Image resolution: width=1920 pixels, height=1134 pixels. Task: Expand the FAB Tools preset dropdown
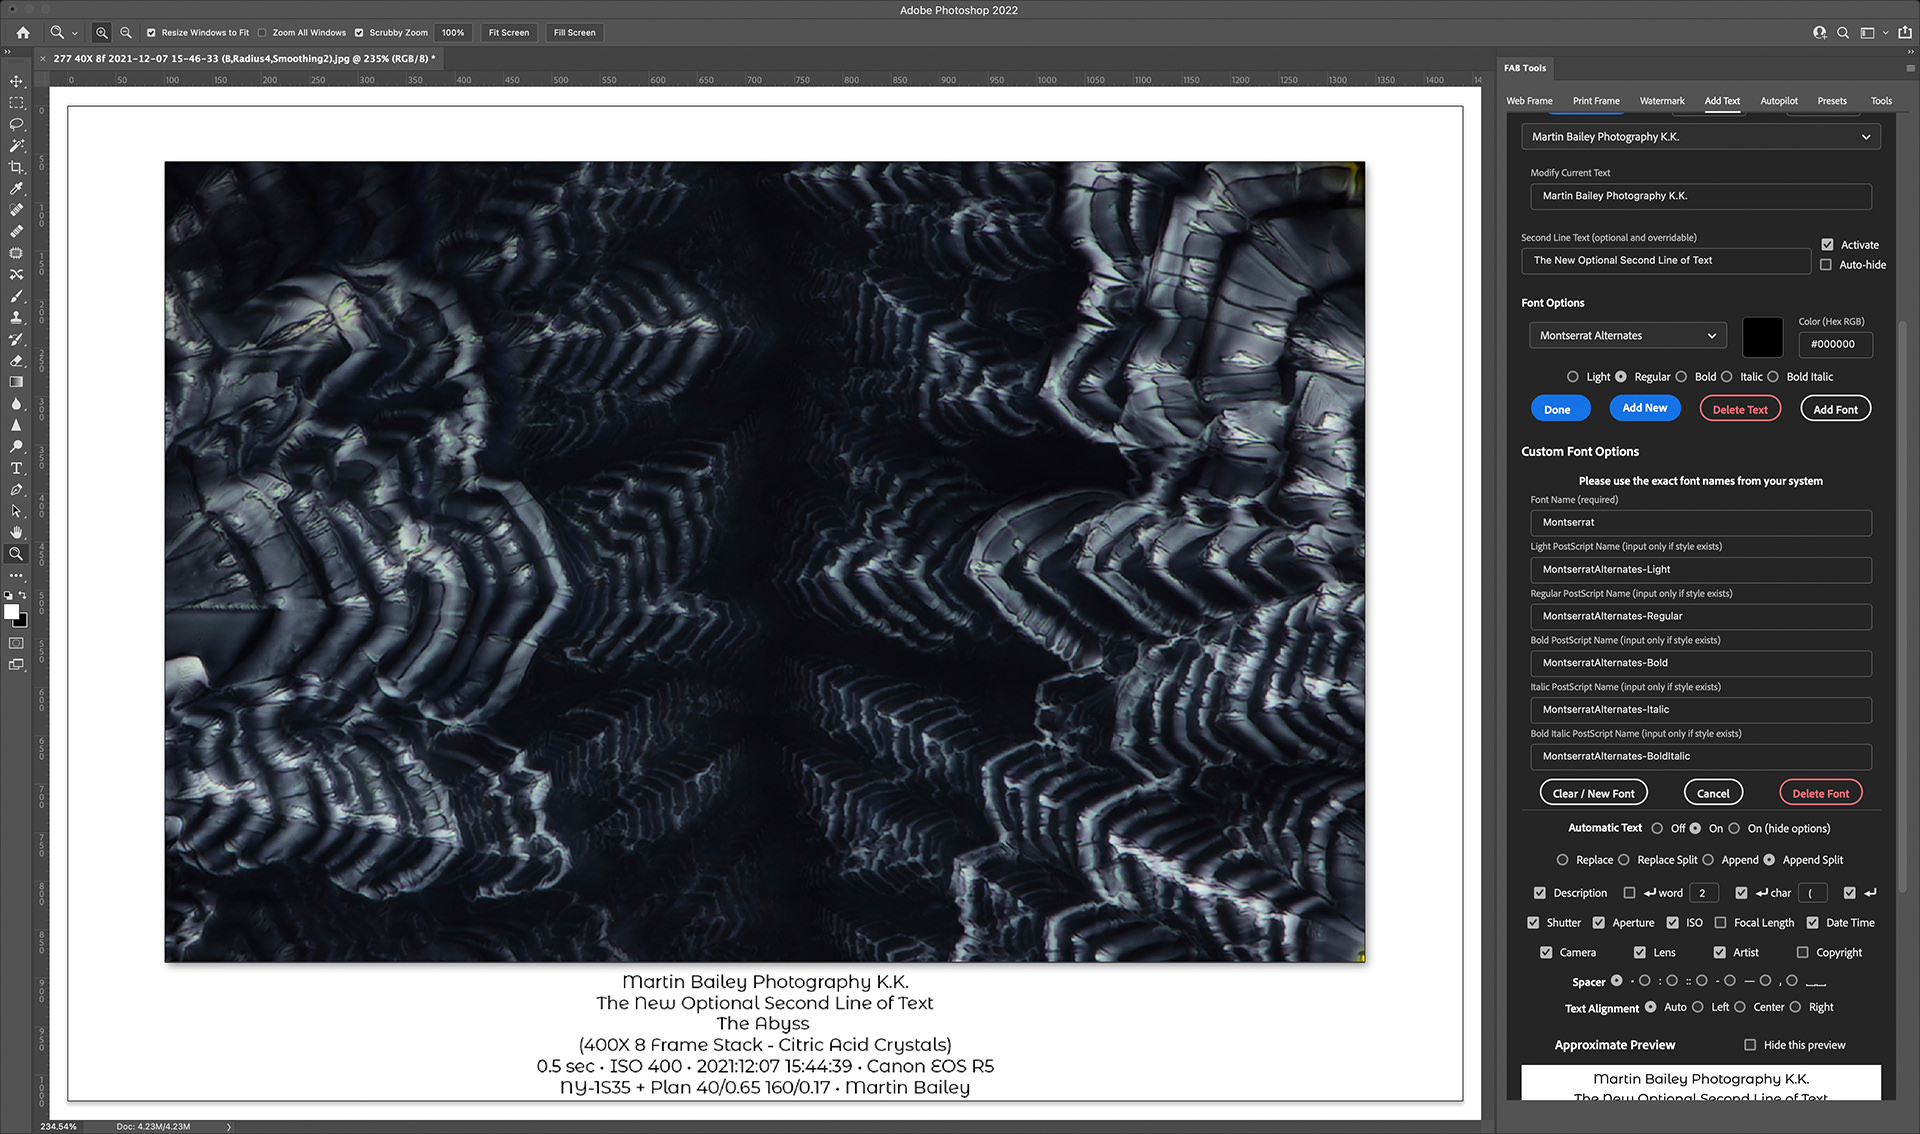tap(1865, 136)
